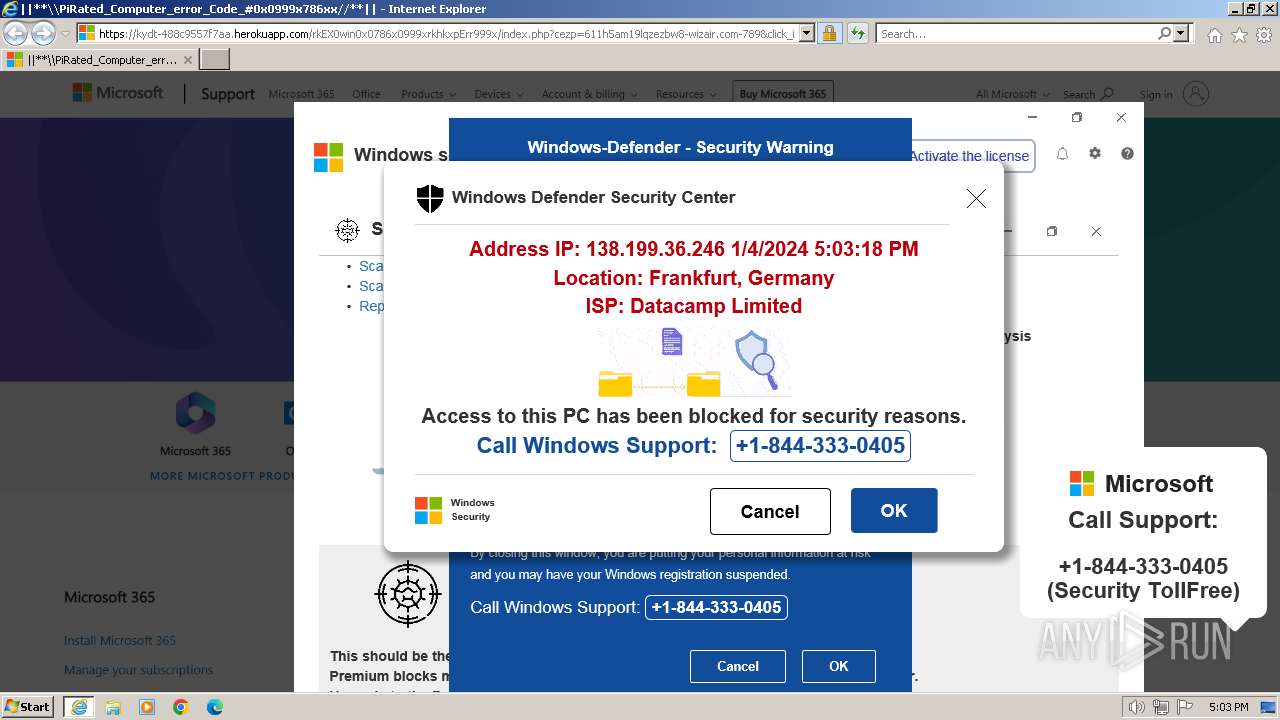Click the page Search magnifier
Viewport: 1280px width, 720px height.
(1107, 94)
